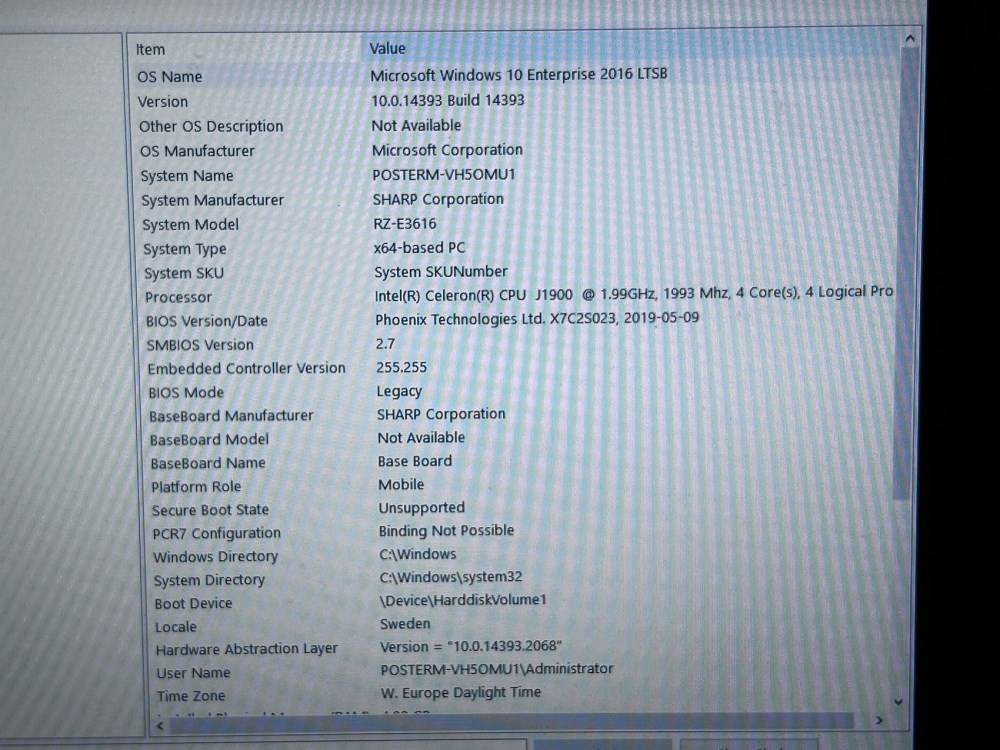Select the OS Name row label
Screen dimensions: 1000x750
(x=170, y=77)
